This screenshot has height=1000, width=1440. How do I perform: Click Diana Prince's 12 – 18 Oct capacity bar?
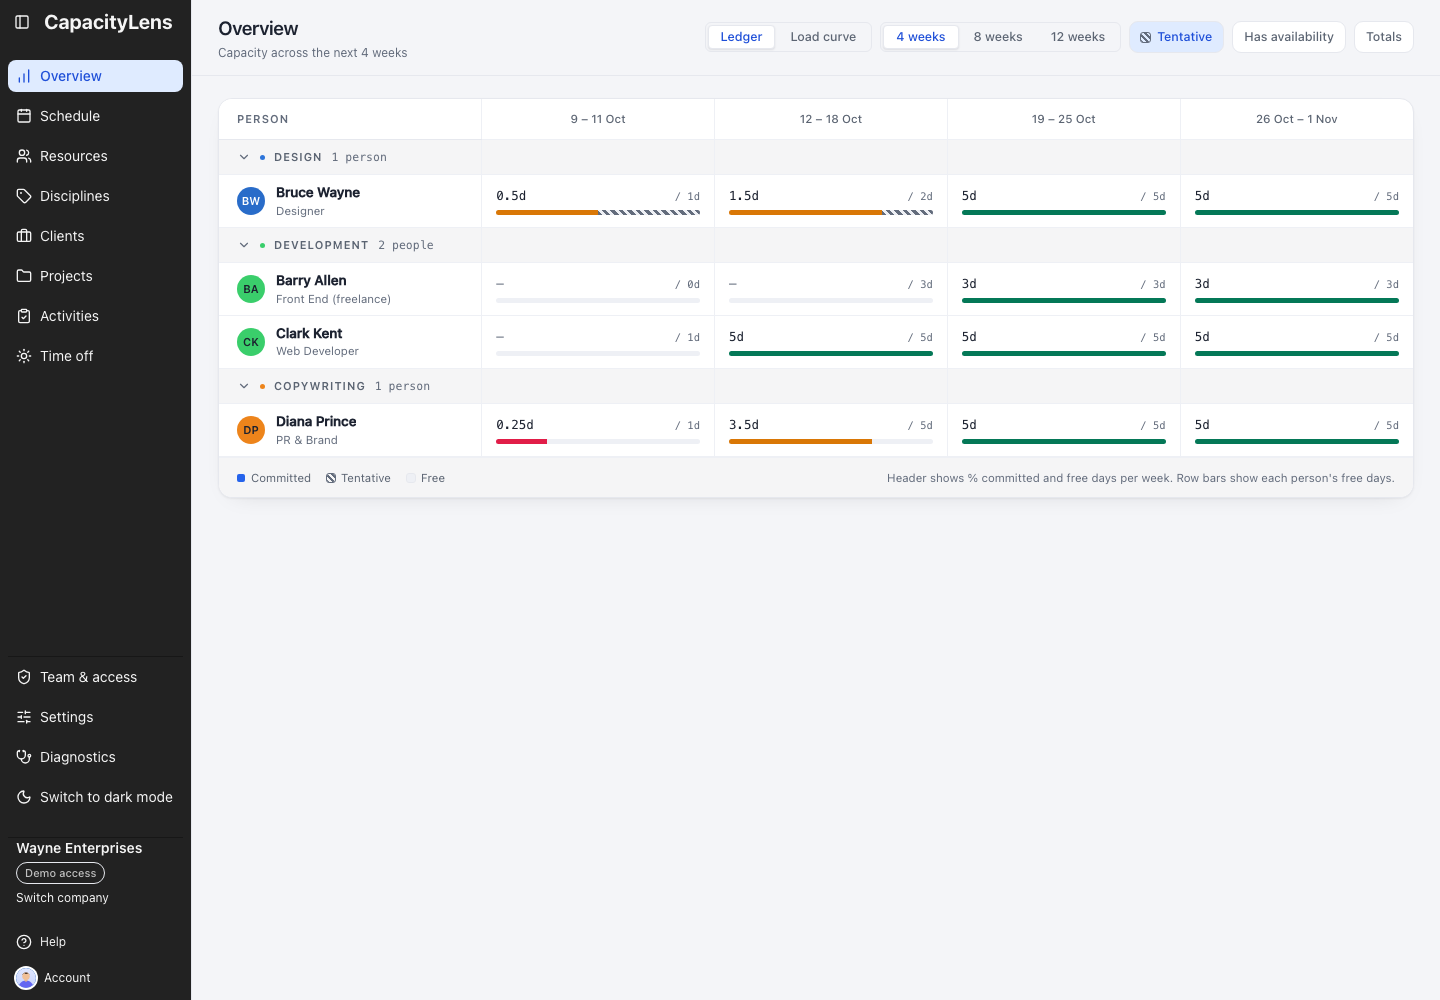tap(831, 441)
